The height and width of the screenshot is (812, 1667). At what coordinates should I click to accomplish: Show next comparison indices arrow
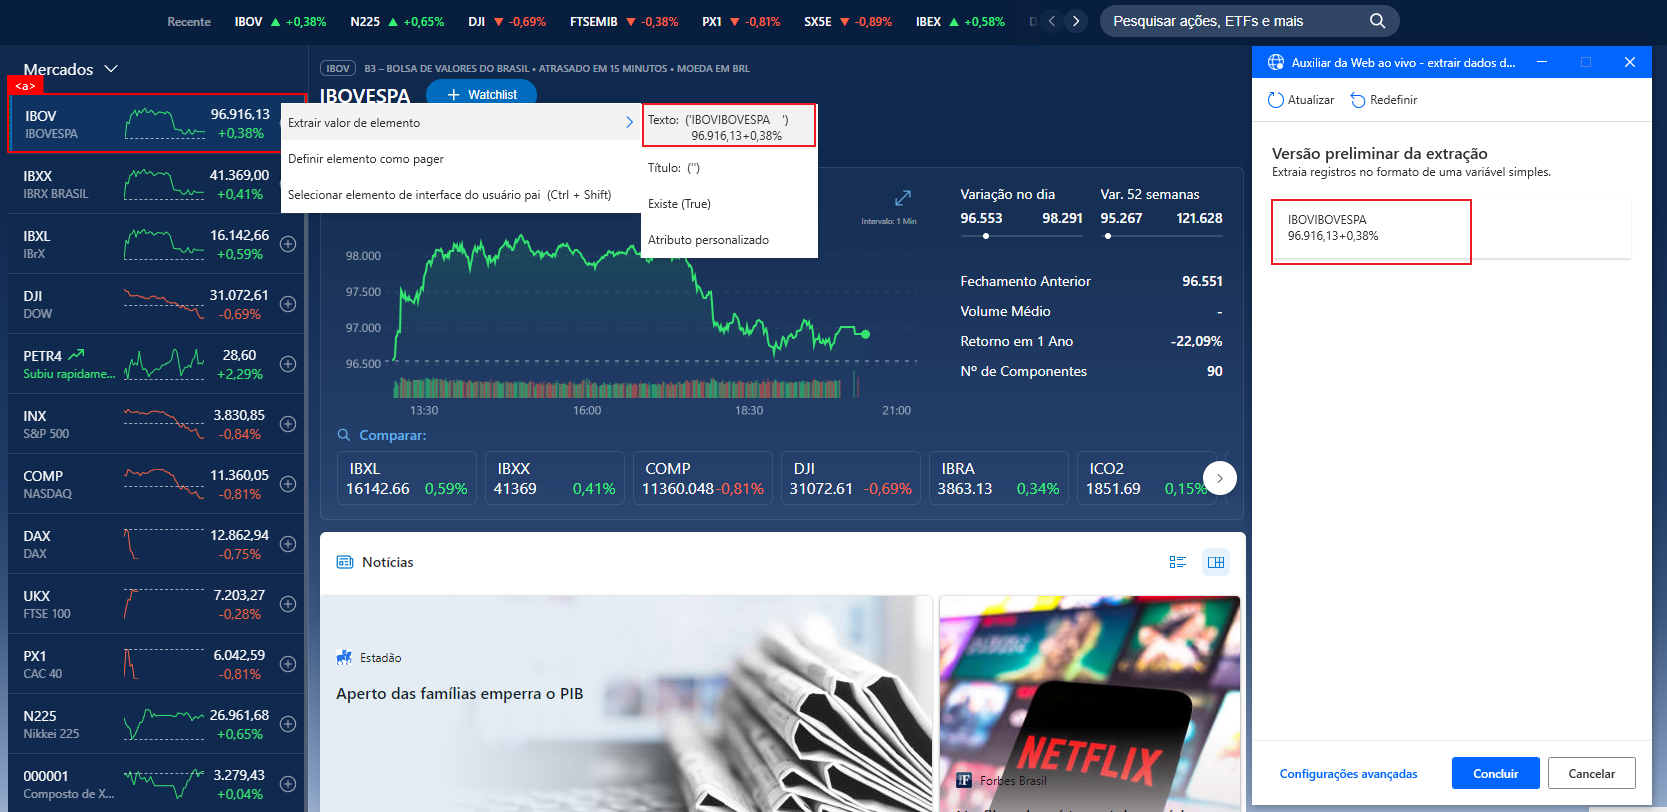pyautogui.click(x=1220, y=478)
